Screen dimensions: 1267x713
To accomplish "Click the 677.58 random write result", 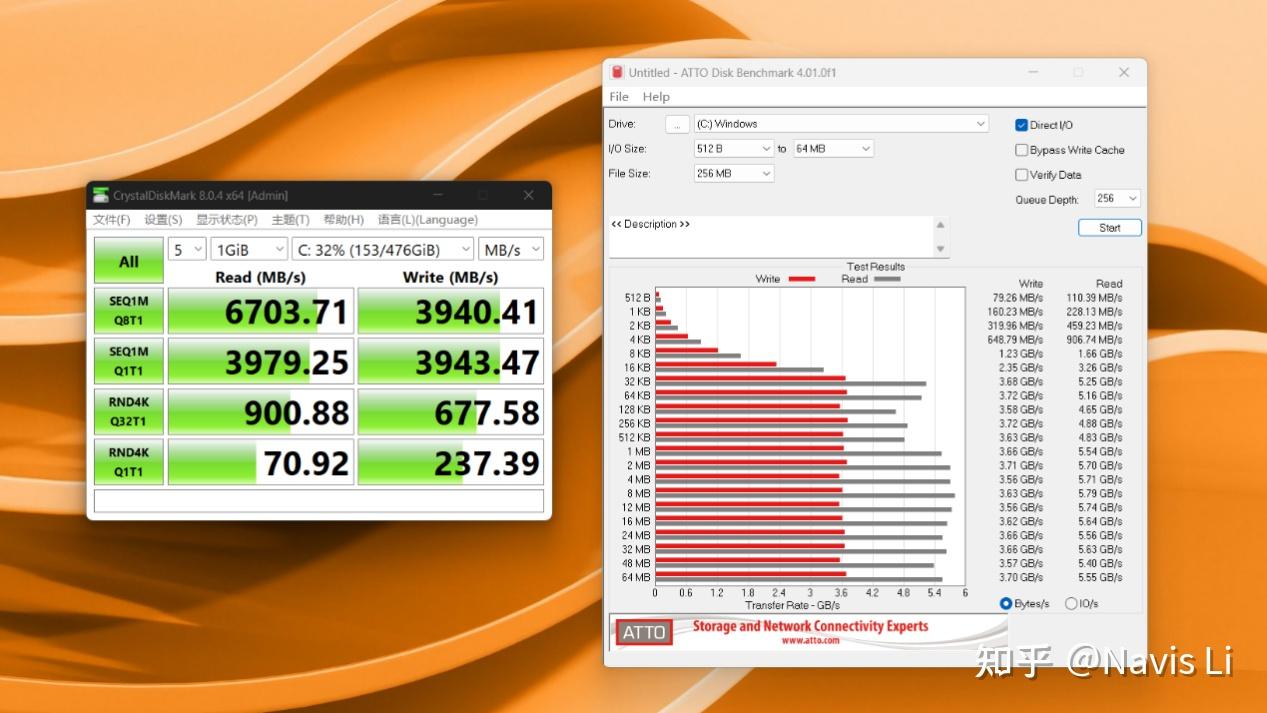I will tap(451, 411).
